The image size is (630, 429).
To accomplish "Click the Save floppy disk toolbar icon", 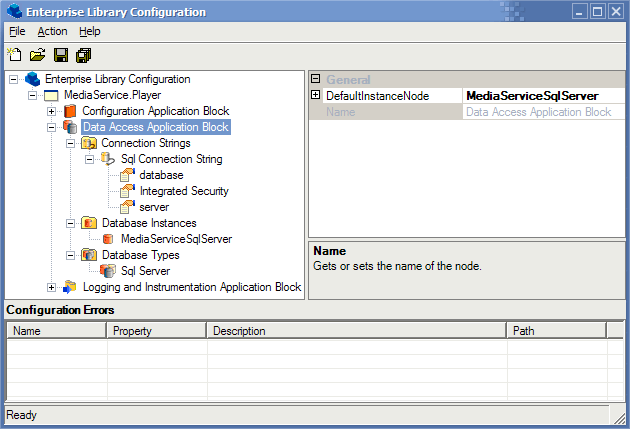I will point(61,55).
